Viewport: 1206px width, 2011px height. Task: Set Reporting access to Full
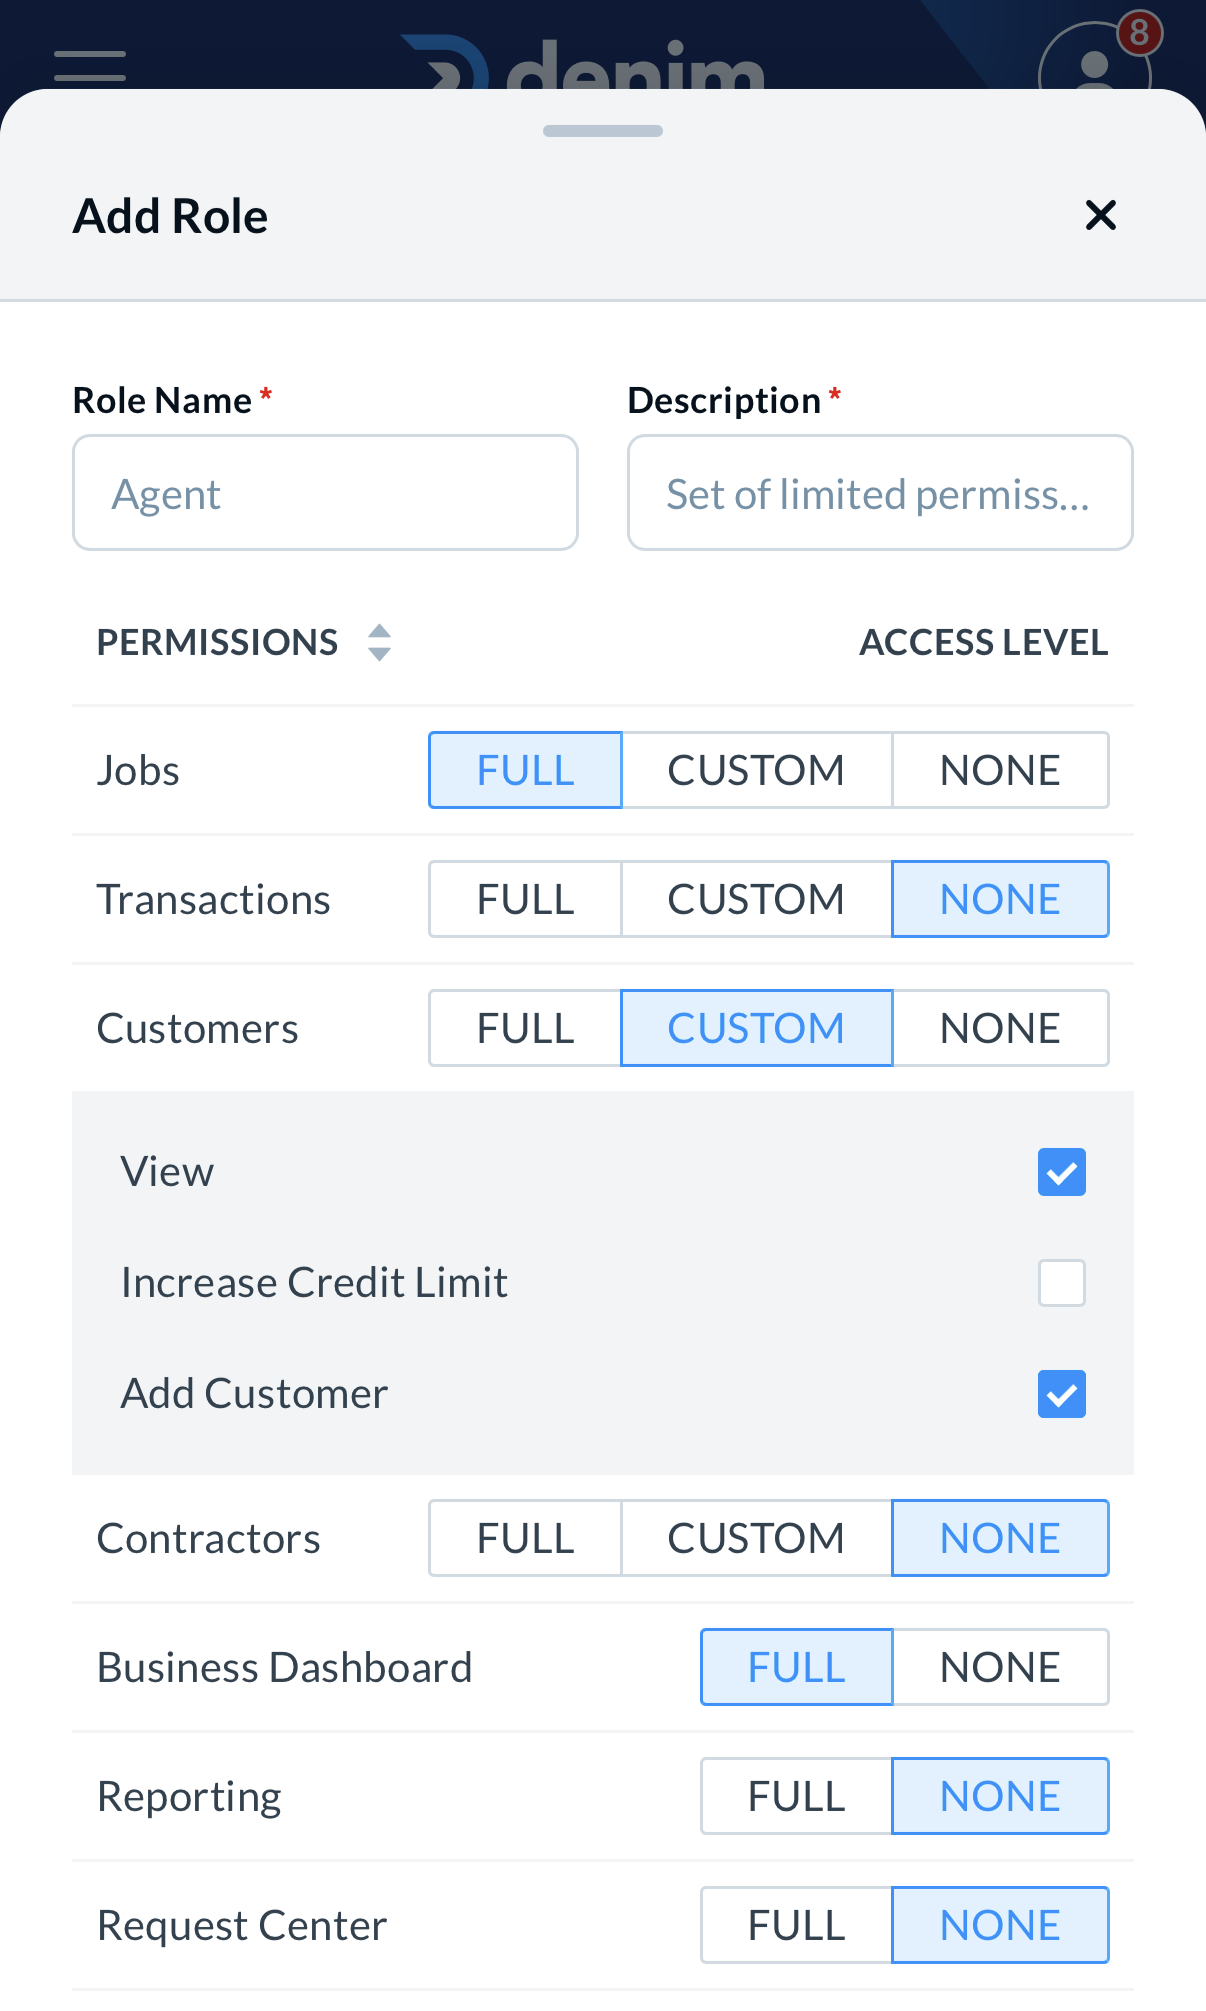[796, 1796]
